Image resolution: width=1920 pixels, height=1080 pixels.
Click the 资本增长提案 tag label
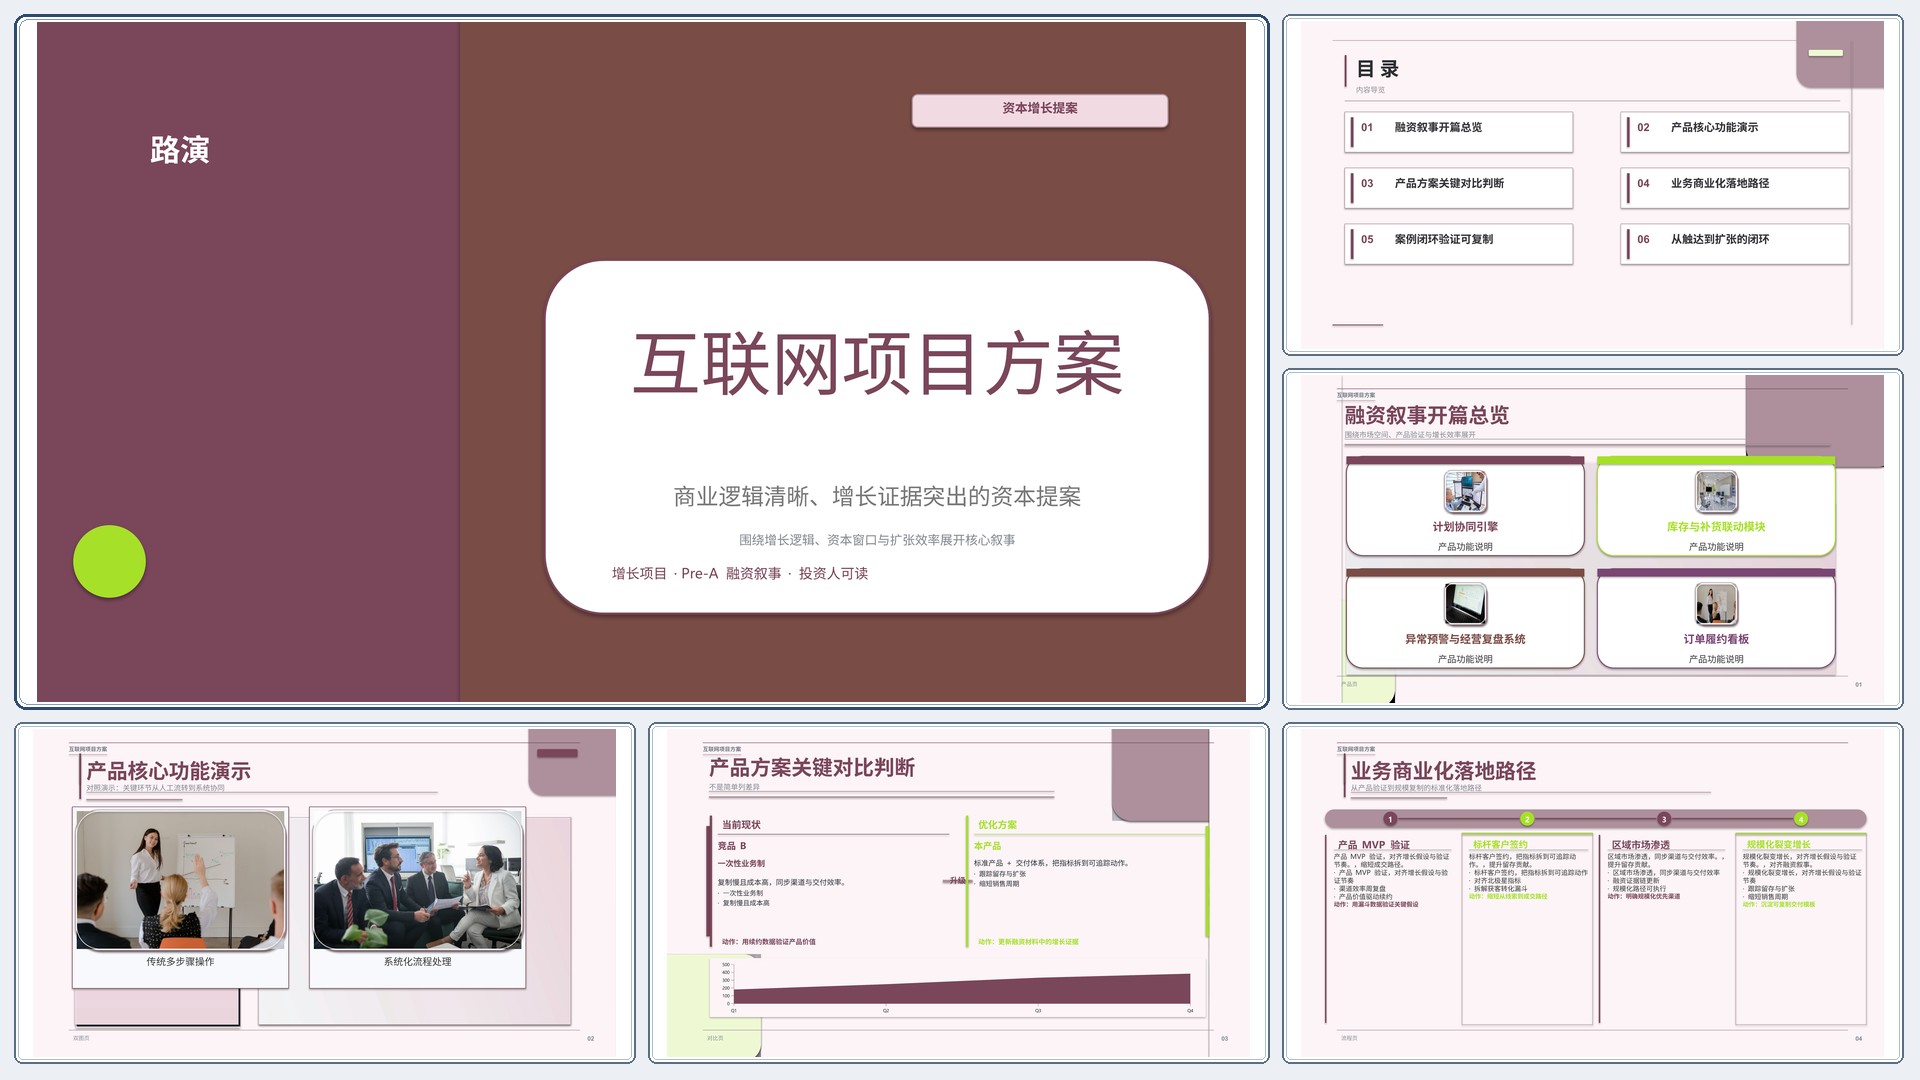point(1039,109)
